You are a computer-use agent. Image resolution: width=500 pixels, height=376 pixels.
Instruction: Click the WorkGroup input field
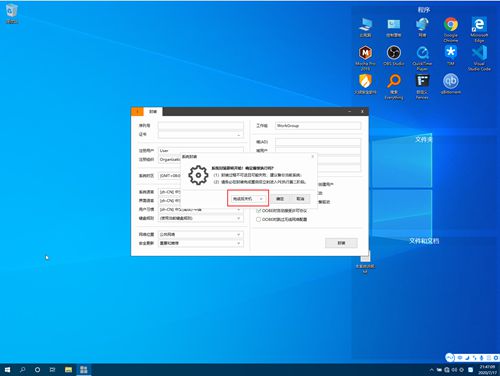pos(318,126)
